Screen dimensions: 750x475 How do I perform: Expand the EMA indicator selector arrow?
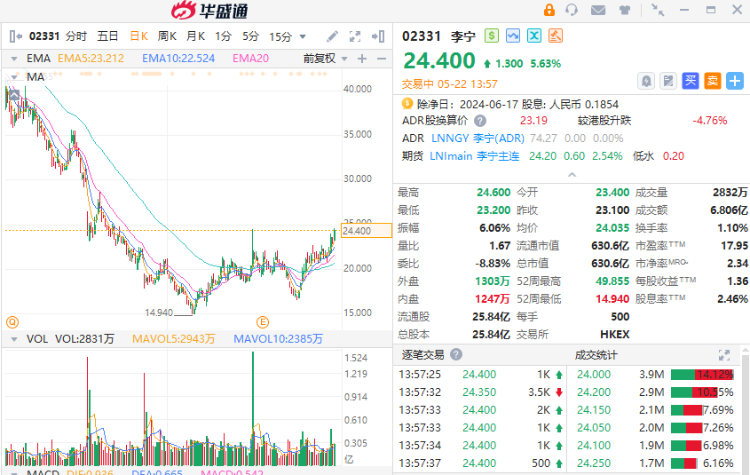tap(14, 59)
